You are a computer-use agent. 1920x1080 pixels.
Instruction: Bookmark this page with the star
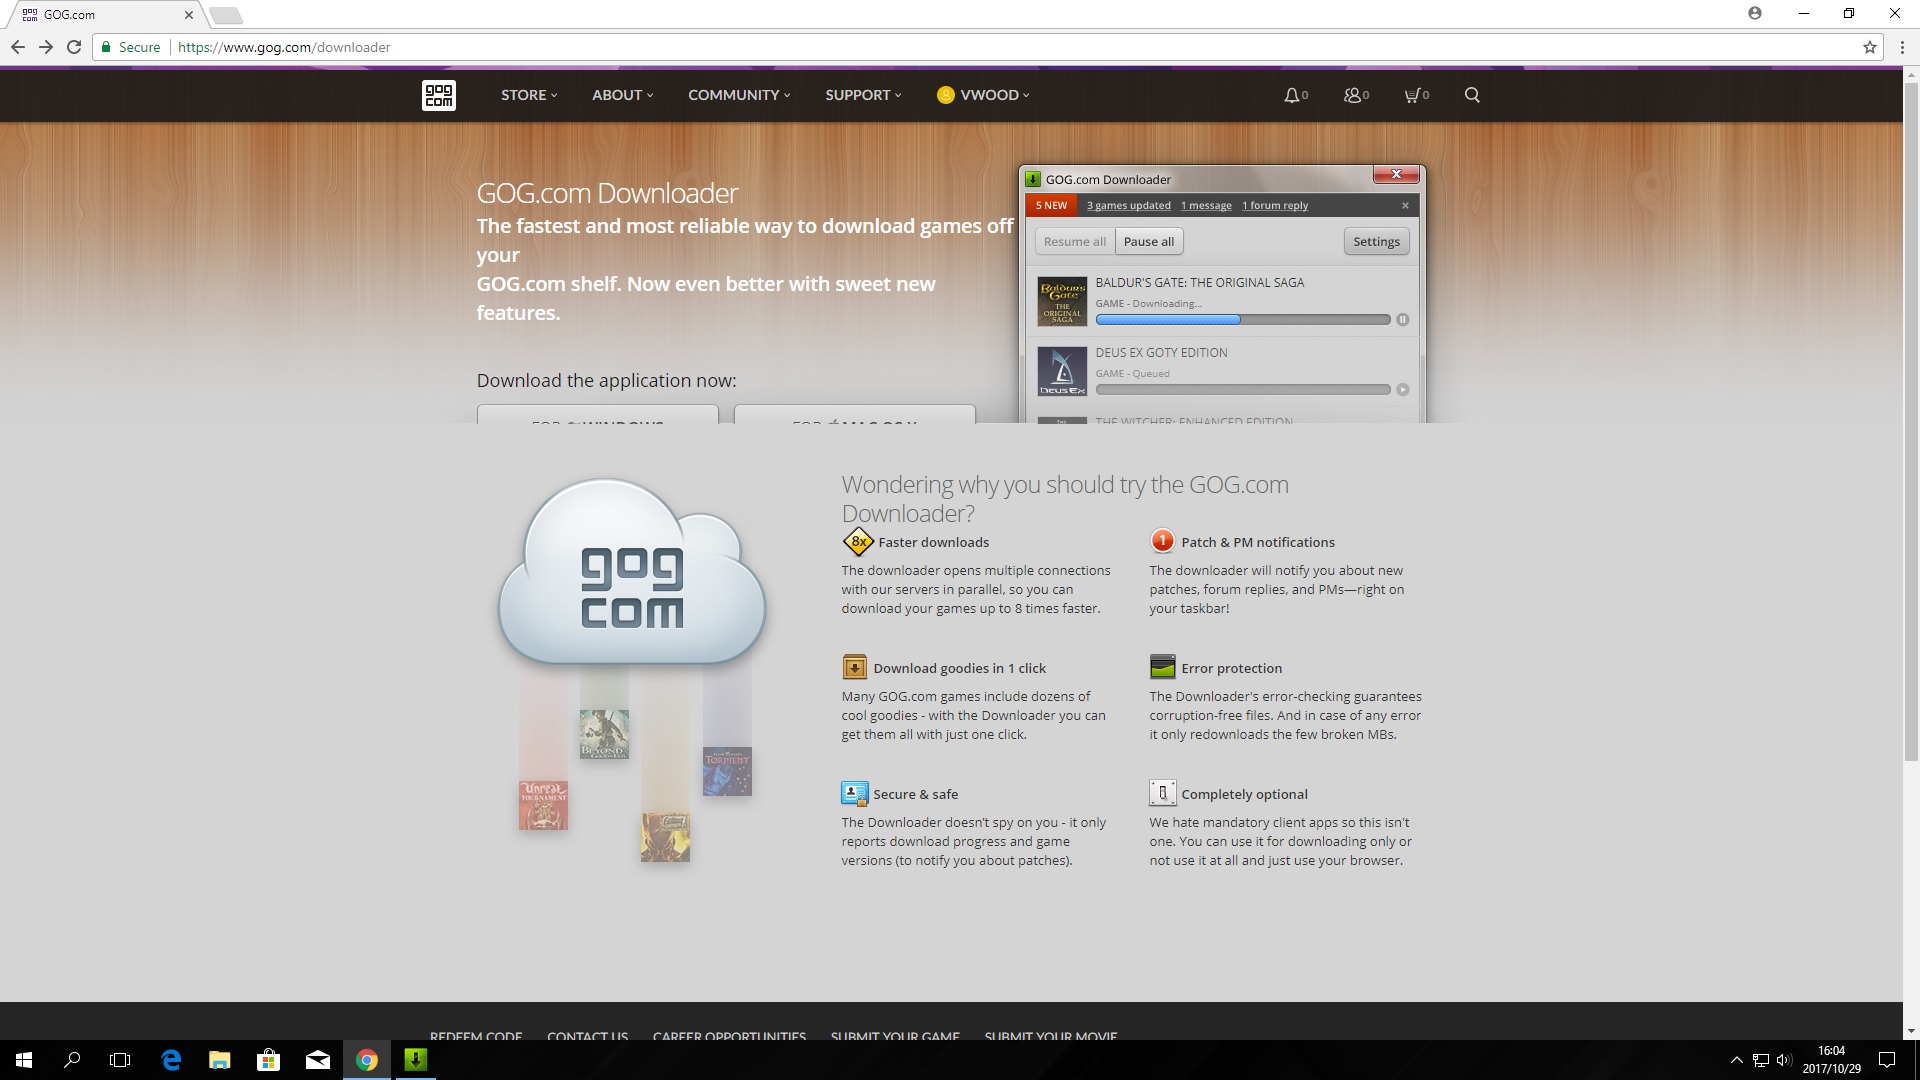(1870, 47)
